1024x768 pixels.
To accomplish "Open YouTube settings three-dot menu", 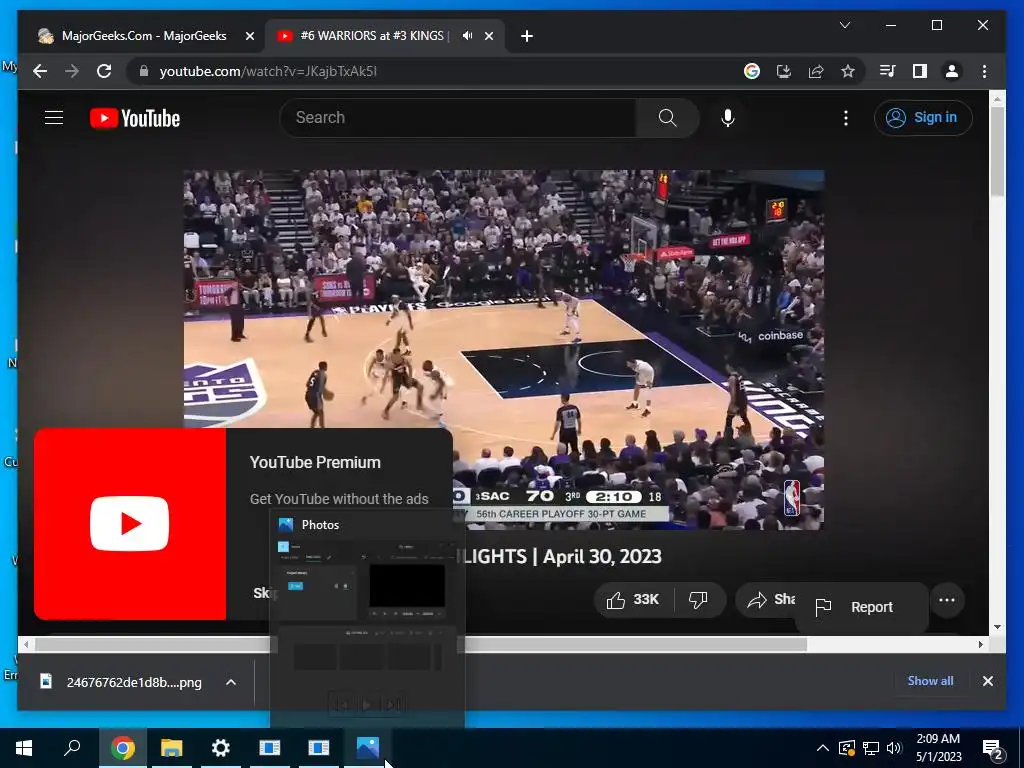I will (x=846, y=118).
